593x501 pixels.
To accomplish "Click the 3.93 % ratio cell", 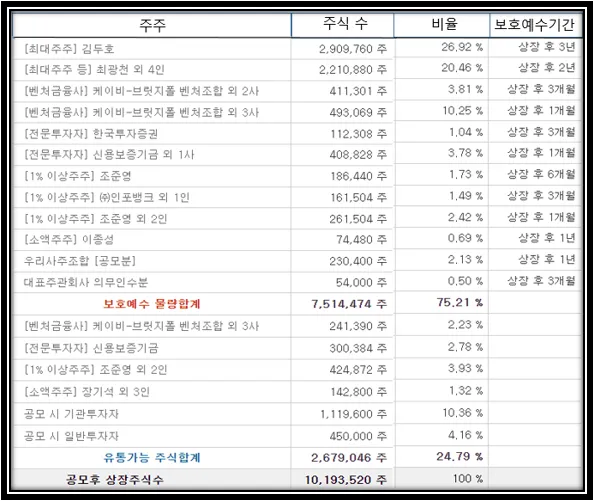I will 466,368.
